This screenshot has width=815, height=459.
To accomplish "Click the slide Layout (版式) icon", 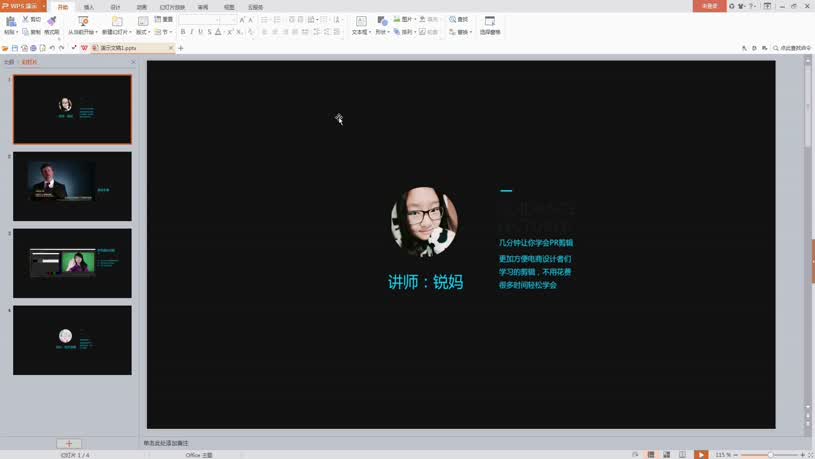I will (x=142, y=21).
